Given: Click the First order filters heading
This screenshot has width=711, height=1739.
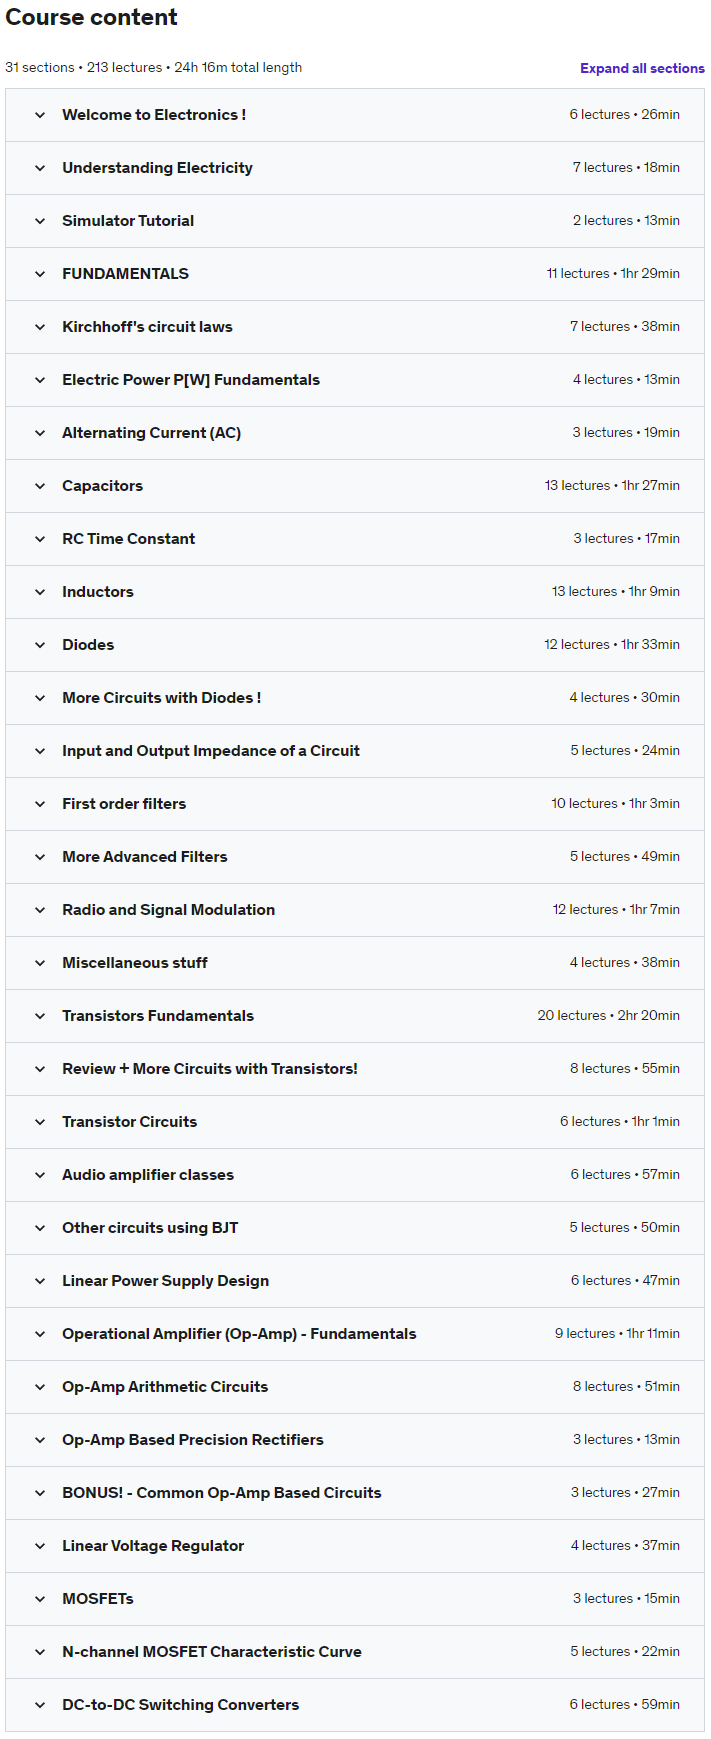Looking at the screenshot, I should (x=124, y=804).
